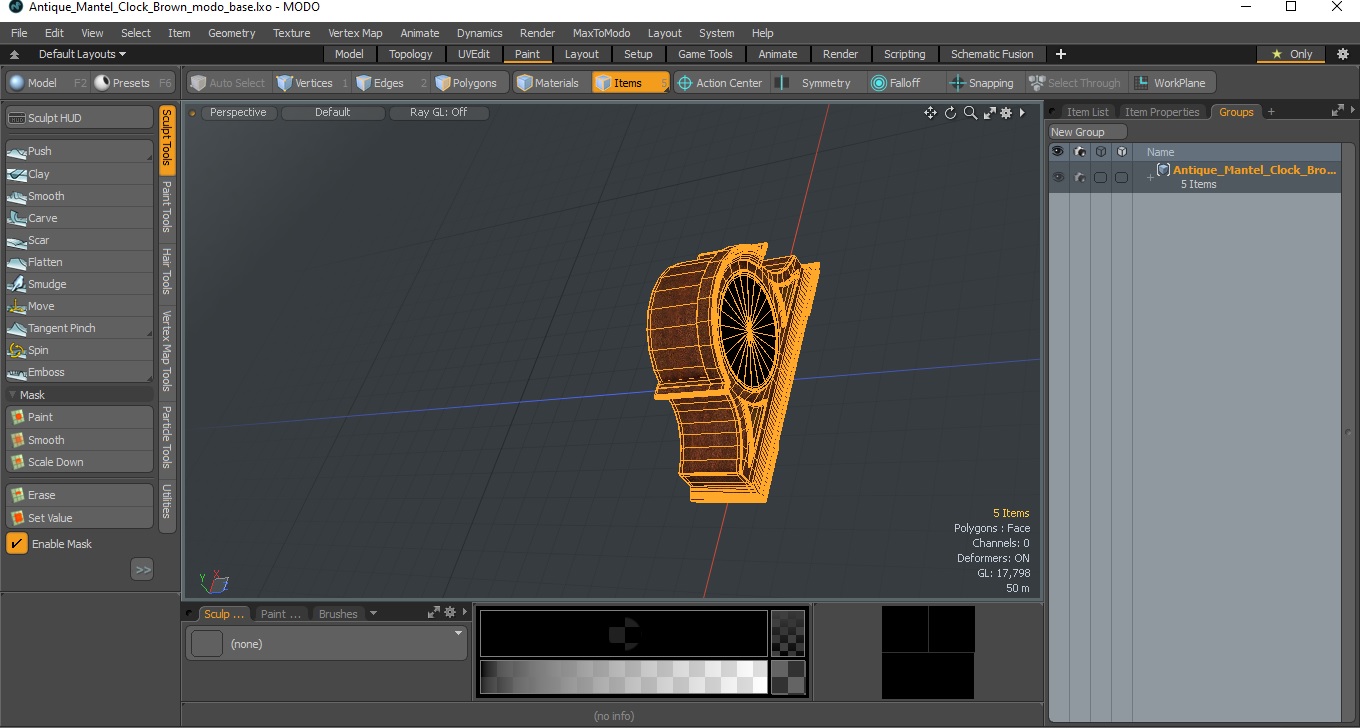The image size is (1360, 728).
Task: Switch to the UVEdit layout tab
Action: pyautogui.click(x=474, y=54)
